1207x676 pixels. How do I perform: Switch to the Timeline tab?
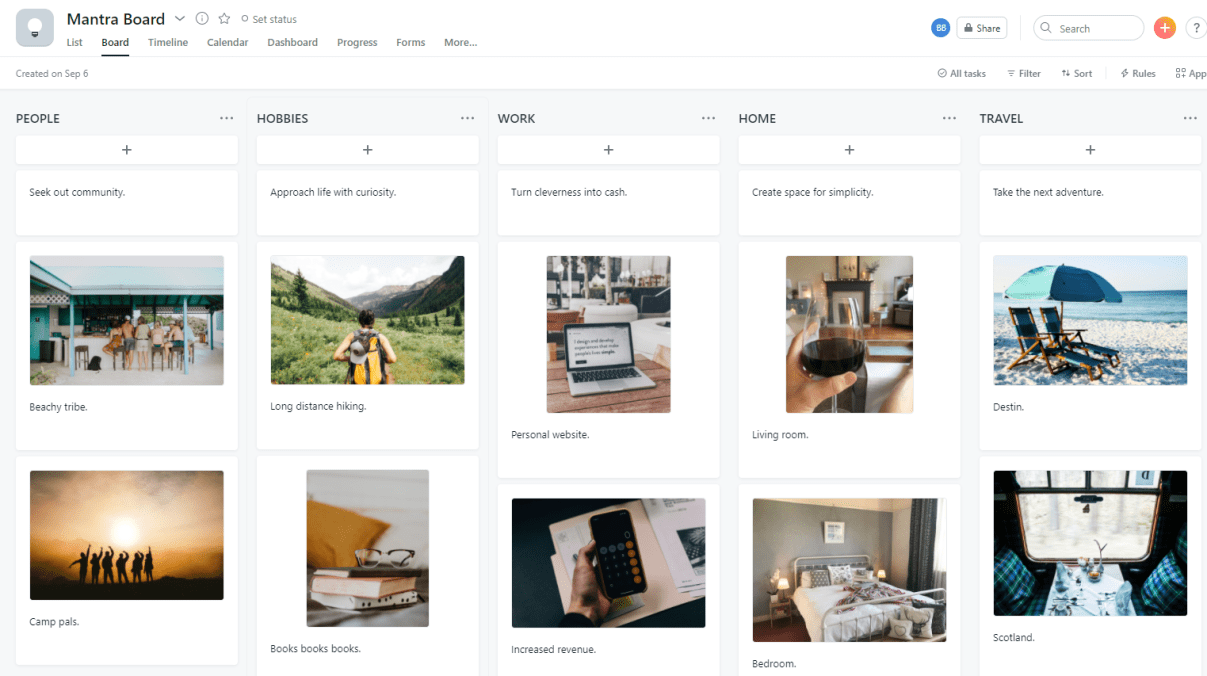tap(168, 42)
